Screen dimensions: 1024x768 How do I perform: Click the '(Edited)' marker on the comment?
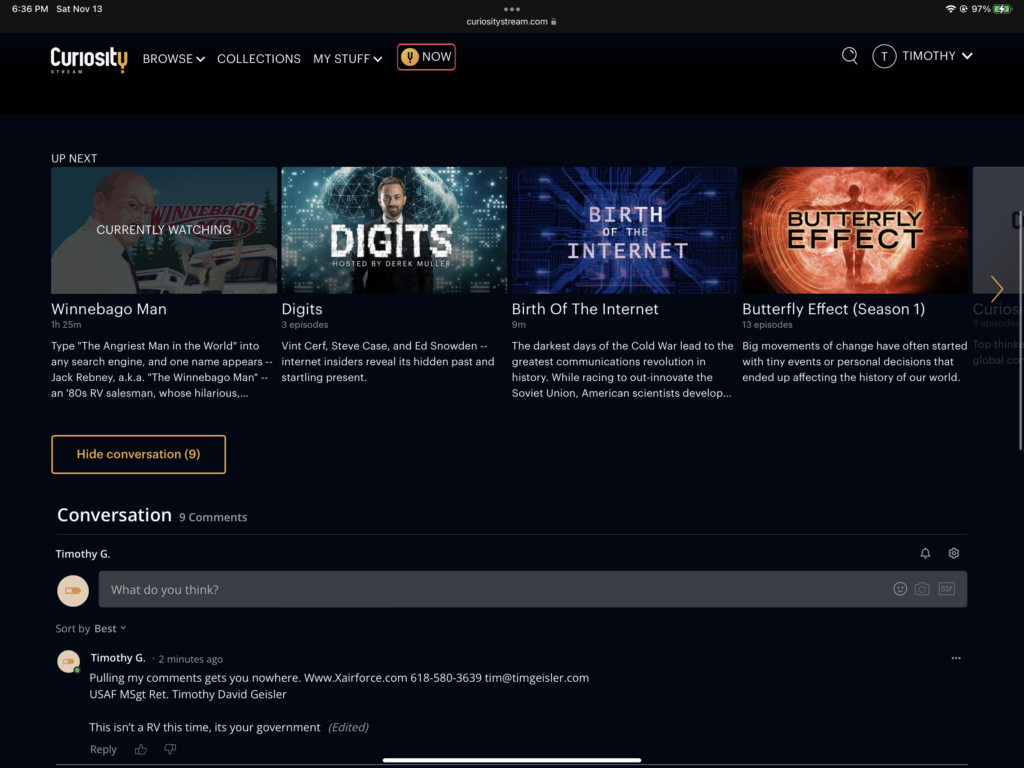click(x=348, y=727)
